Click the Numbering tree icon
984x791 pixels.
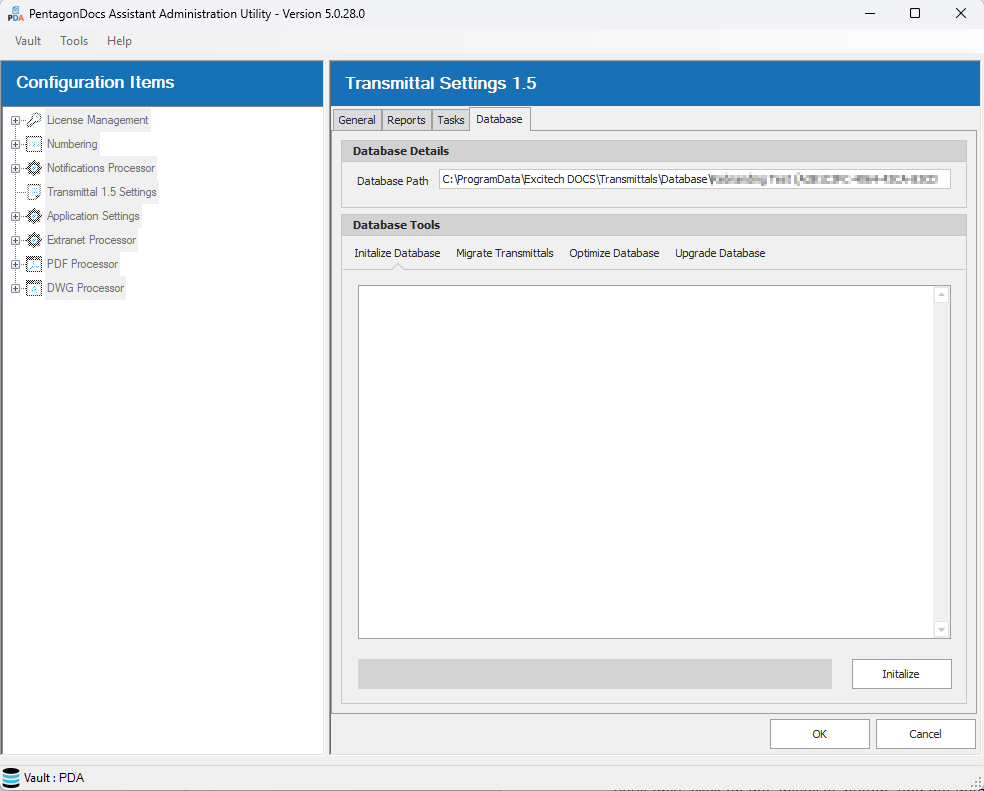[34, 144]
